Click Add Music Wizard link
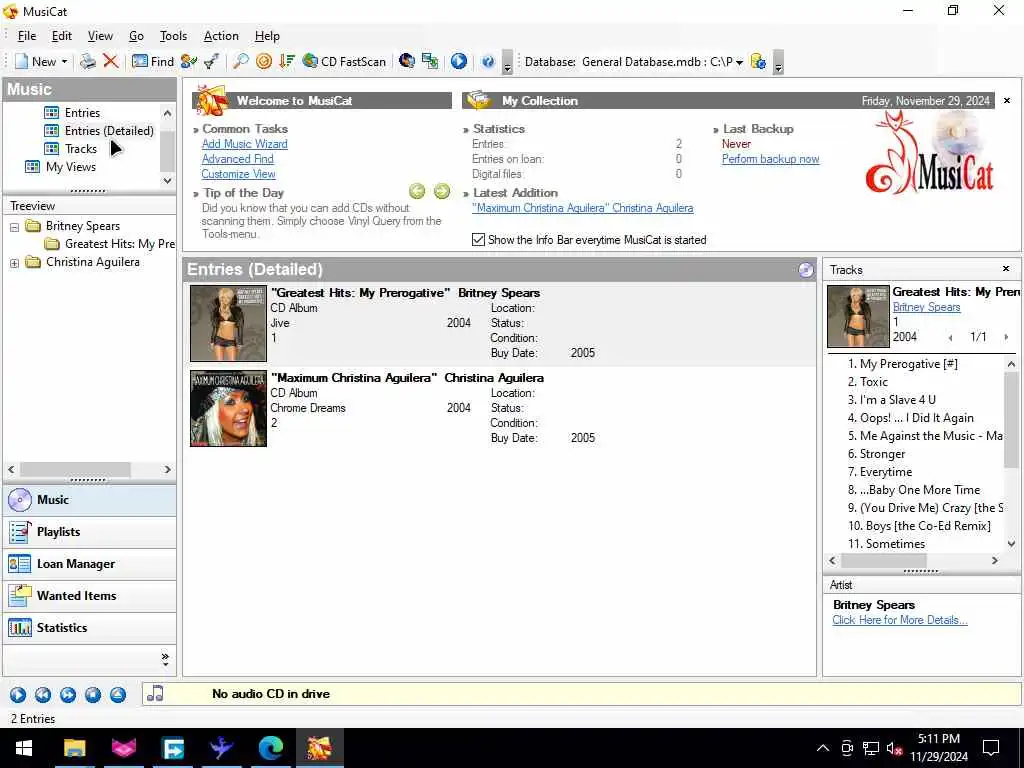 245,144
